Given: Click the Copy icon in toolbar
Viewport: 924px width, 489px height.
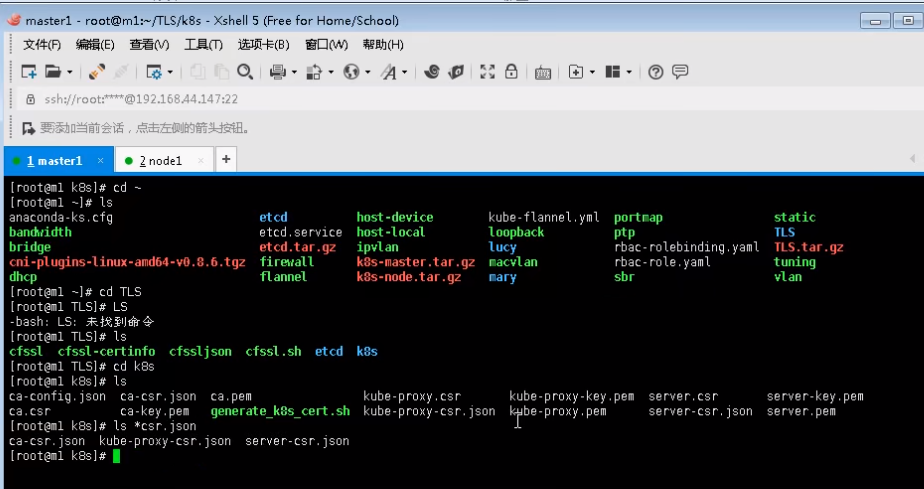Looking at the screenshot, I should (198, 72).
